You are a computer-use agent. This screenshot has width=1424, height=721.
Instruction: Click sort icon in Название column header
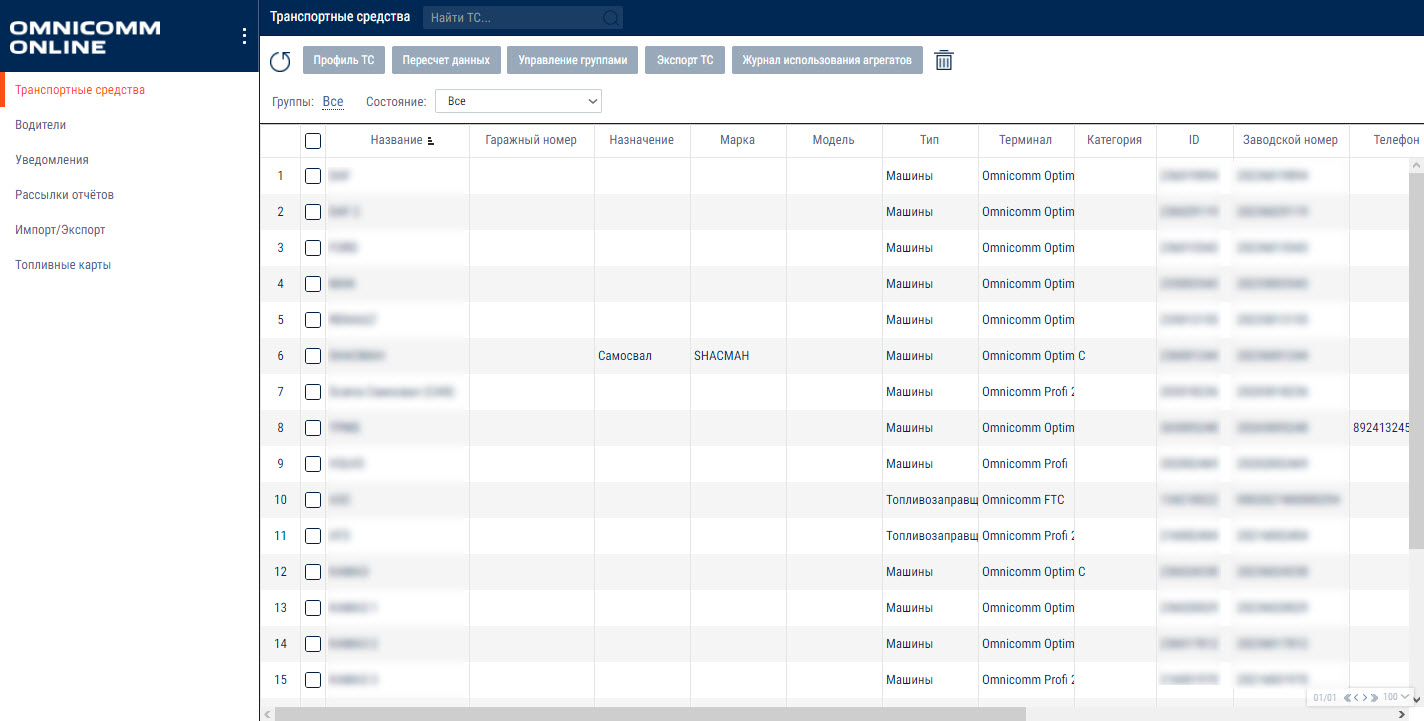click(431, 141)
